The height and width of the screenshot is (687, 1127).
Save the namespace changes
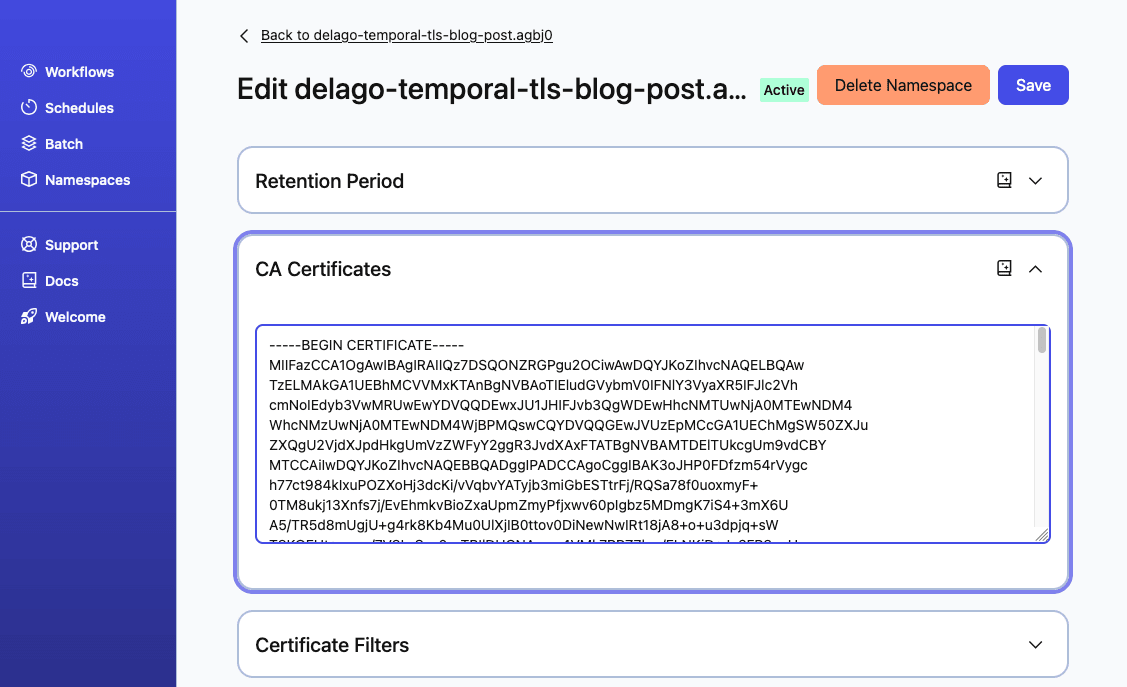click(x=1033, y=85)
